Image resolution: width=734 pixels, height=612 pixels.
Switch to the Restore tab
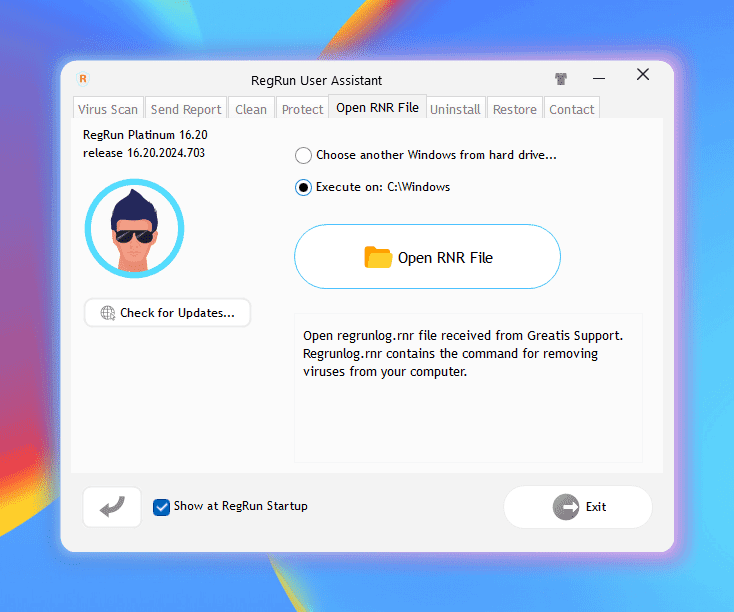[x=514, y=109]
